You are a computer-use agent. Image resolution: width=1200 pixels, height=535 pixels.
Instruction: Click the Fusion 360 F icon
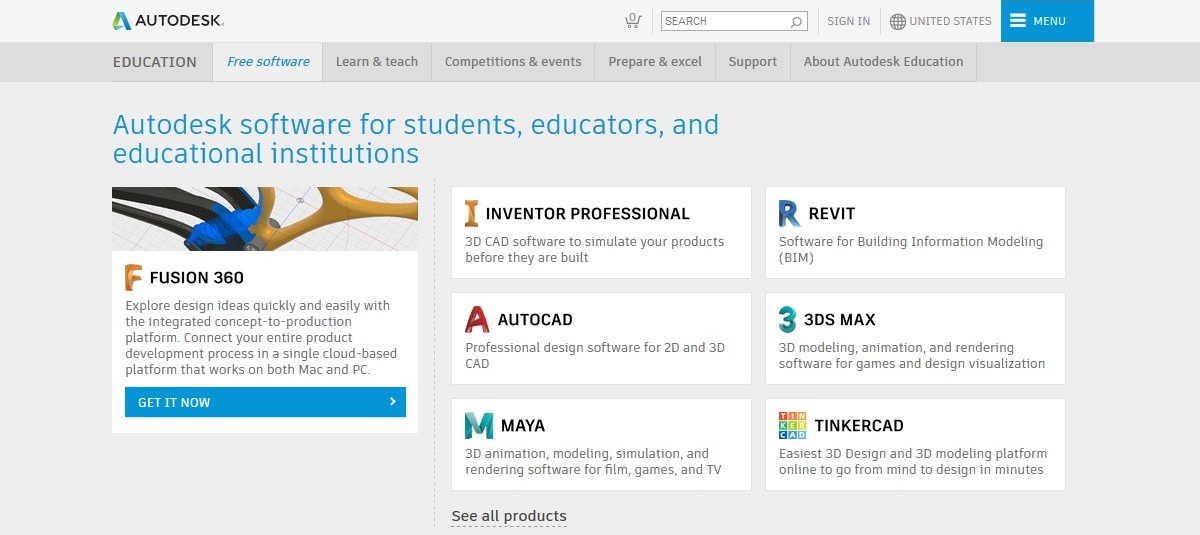134,277
